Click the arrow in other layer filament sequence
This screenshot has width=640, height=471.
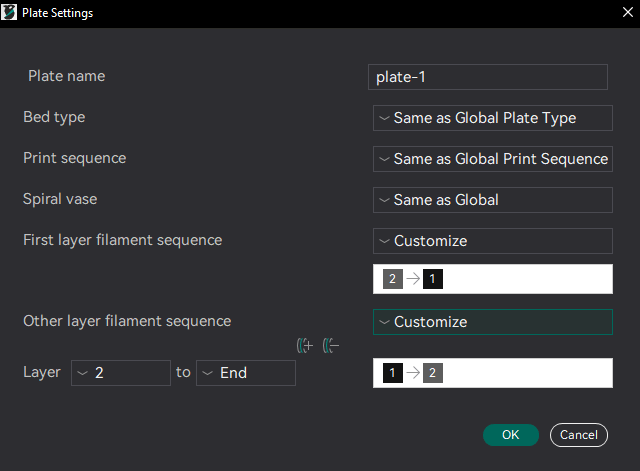point(413,373)
